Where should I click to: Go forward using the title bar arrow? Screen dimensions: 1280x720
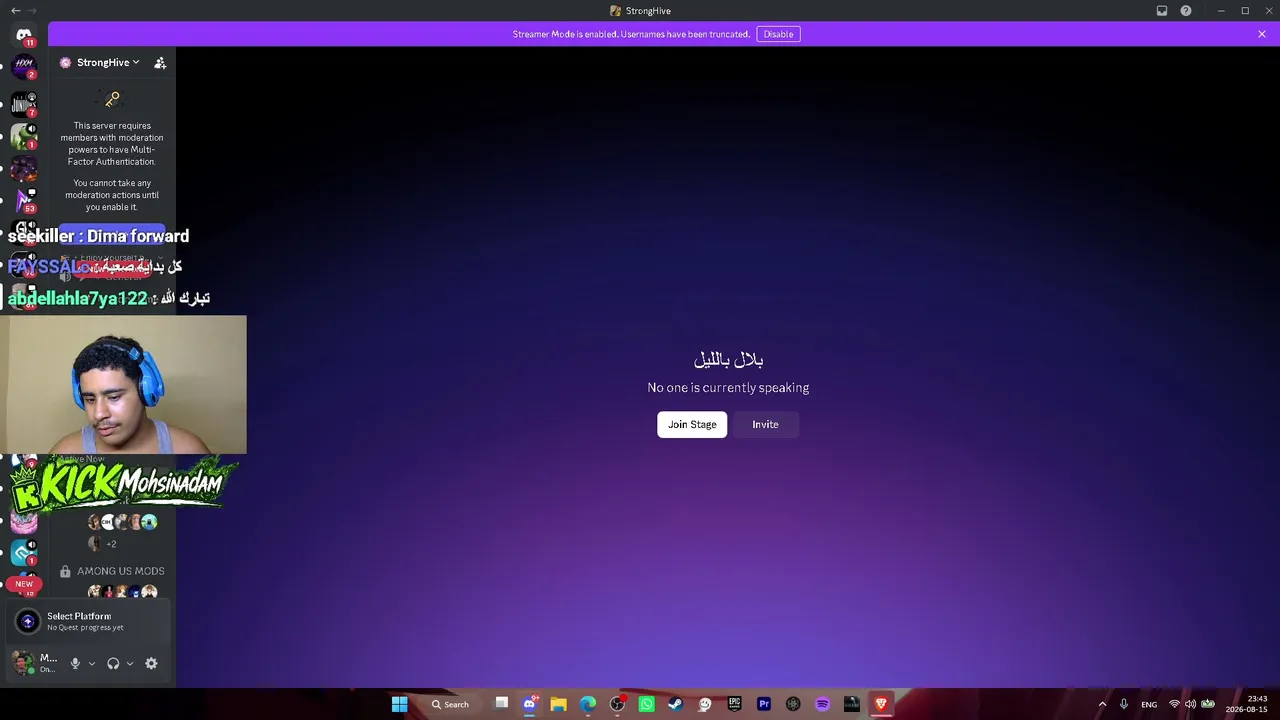coord(33,11)
